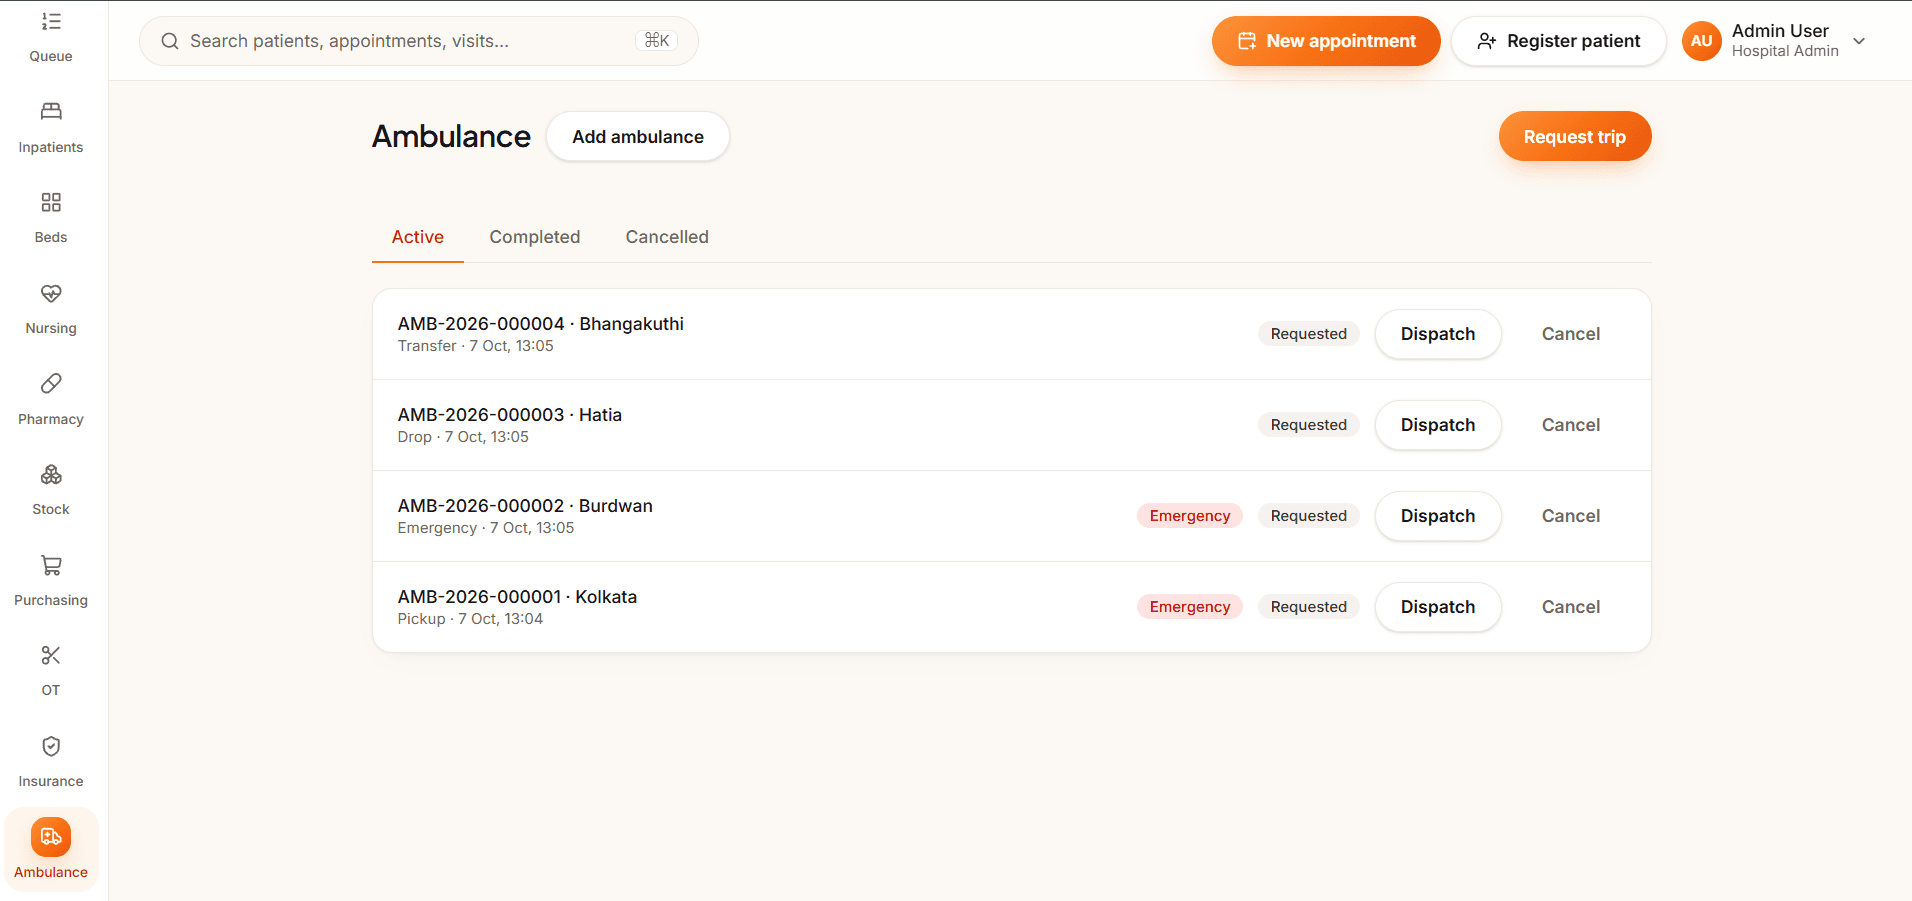
Task: Click "Pickup · 7 Oct, 13:04" subtitle
Action: [x=470, y=619]
